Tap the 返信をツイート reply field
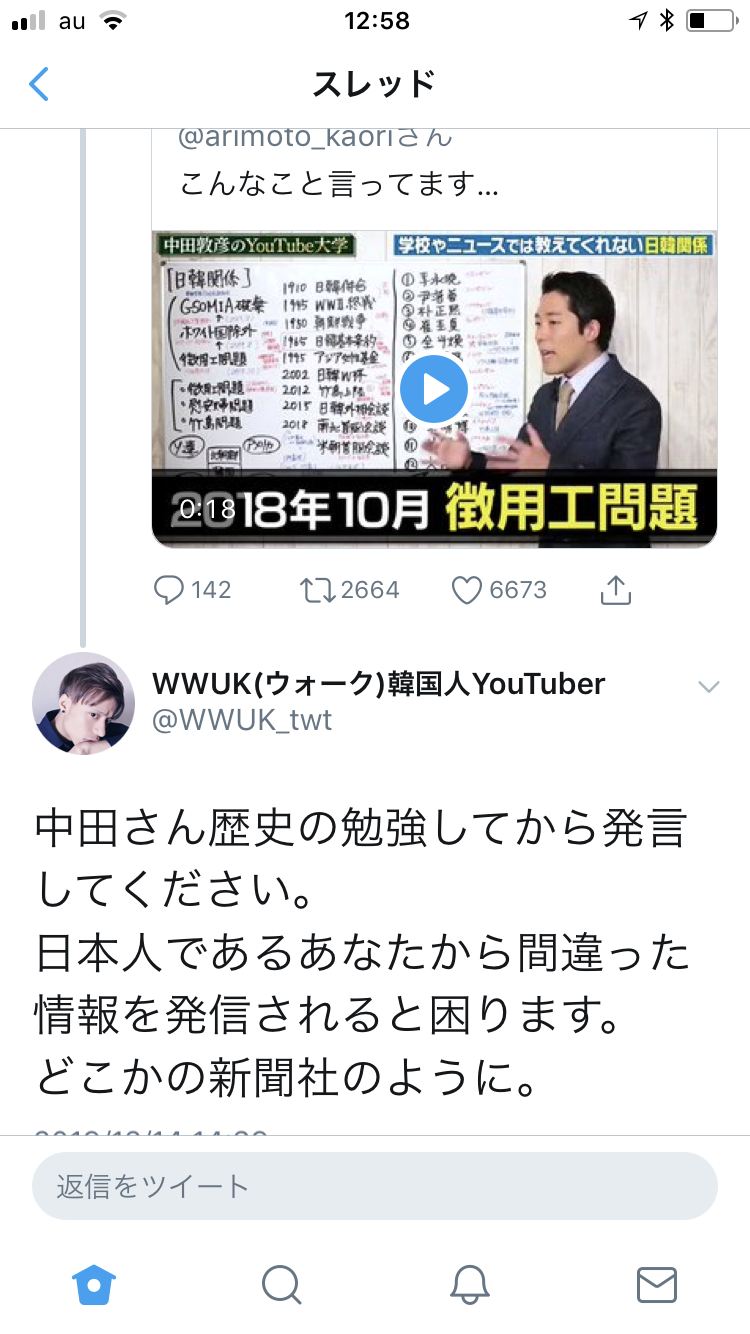 375,1186
